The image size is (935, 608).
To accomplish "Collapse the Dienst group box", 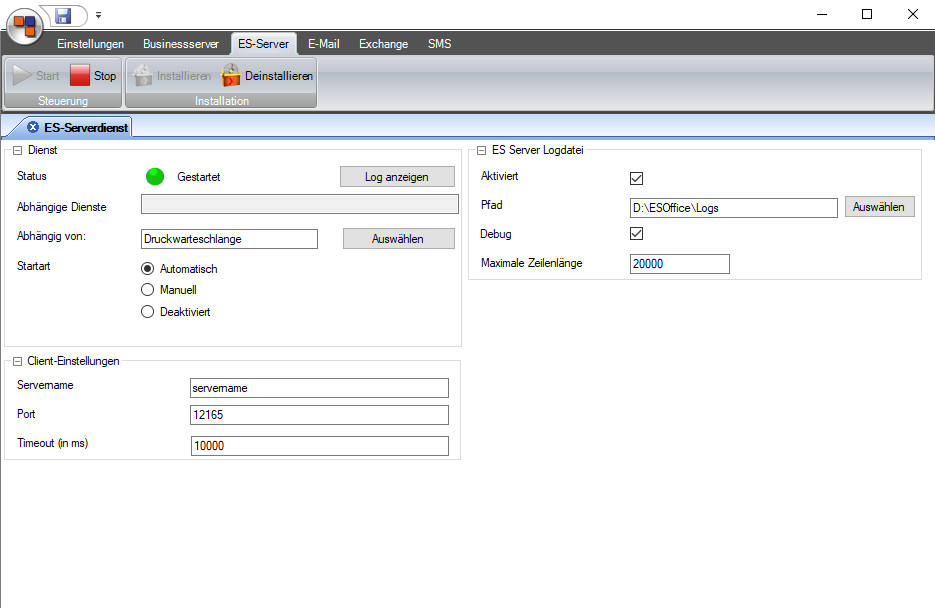I will tap(18, 150).
